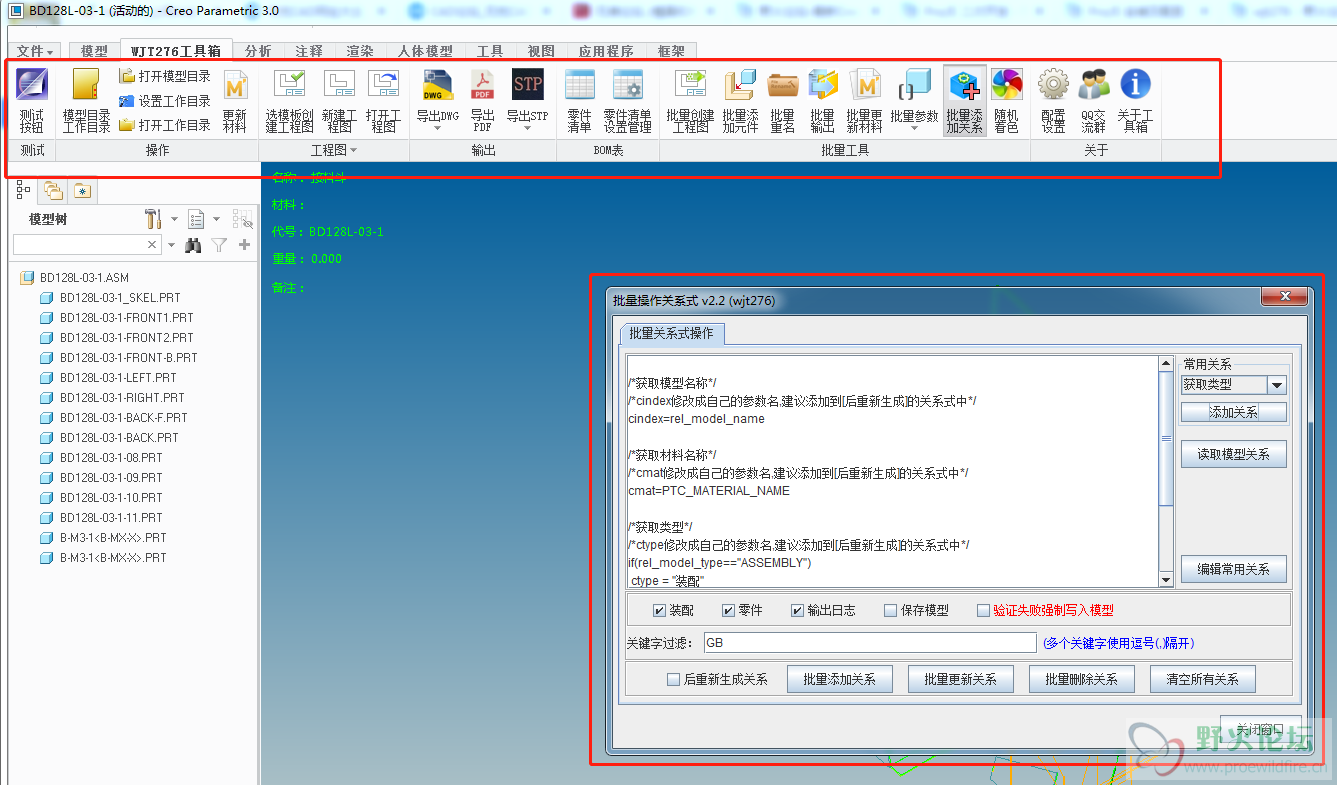
Task: Open 零件清单设置管理 tool
Action: pyautogui.click(x=628, y=100)
